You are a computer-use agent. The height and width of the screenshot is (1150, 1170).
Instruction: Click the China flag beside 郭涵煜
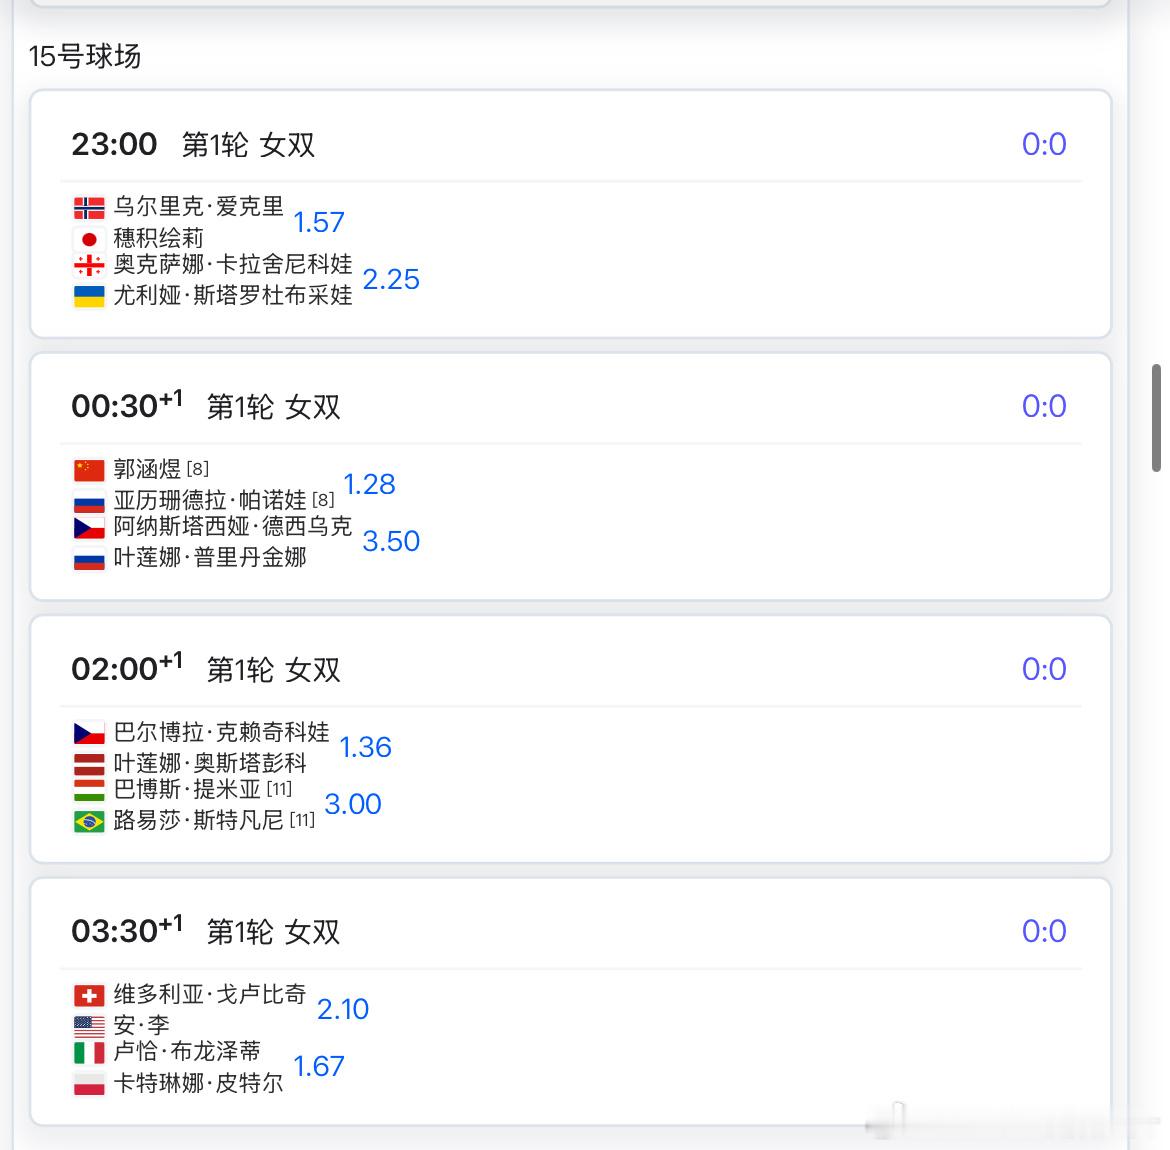tap(89, 470)
